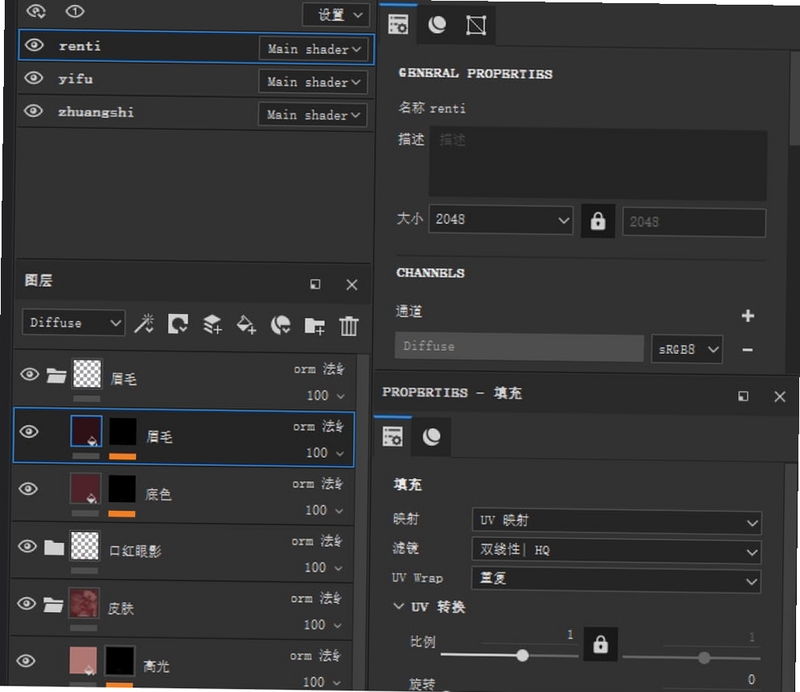
Task: Click the add mask icon in layers toolbar
Action: (178, 324)
